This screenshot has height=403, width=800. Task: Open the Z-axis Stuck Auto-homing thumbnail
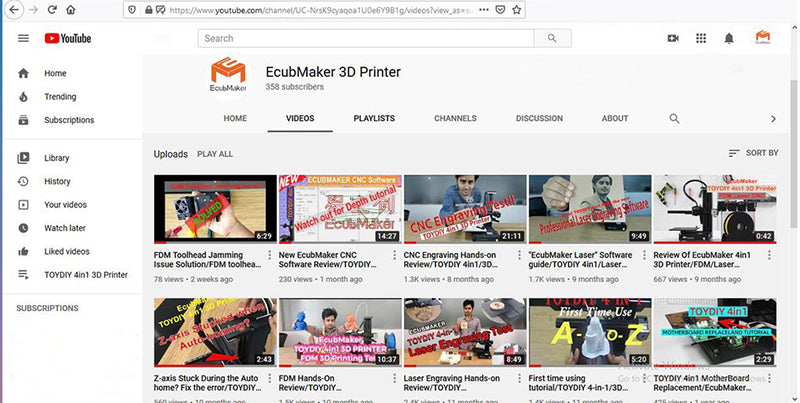[215, 333]
